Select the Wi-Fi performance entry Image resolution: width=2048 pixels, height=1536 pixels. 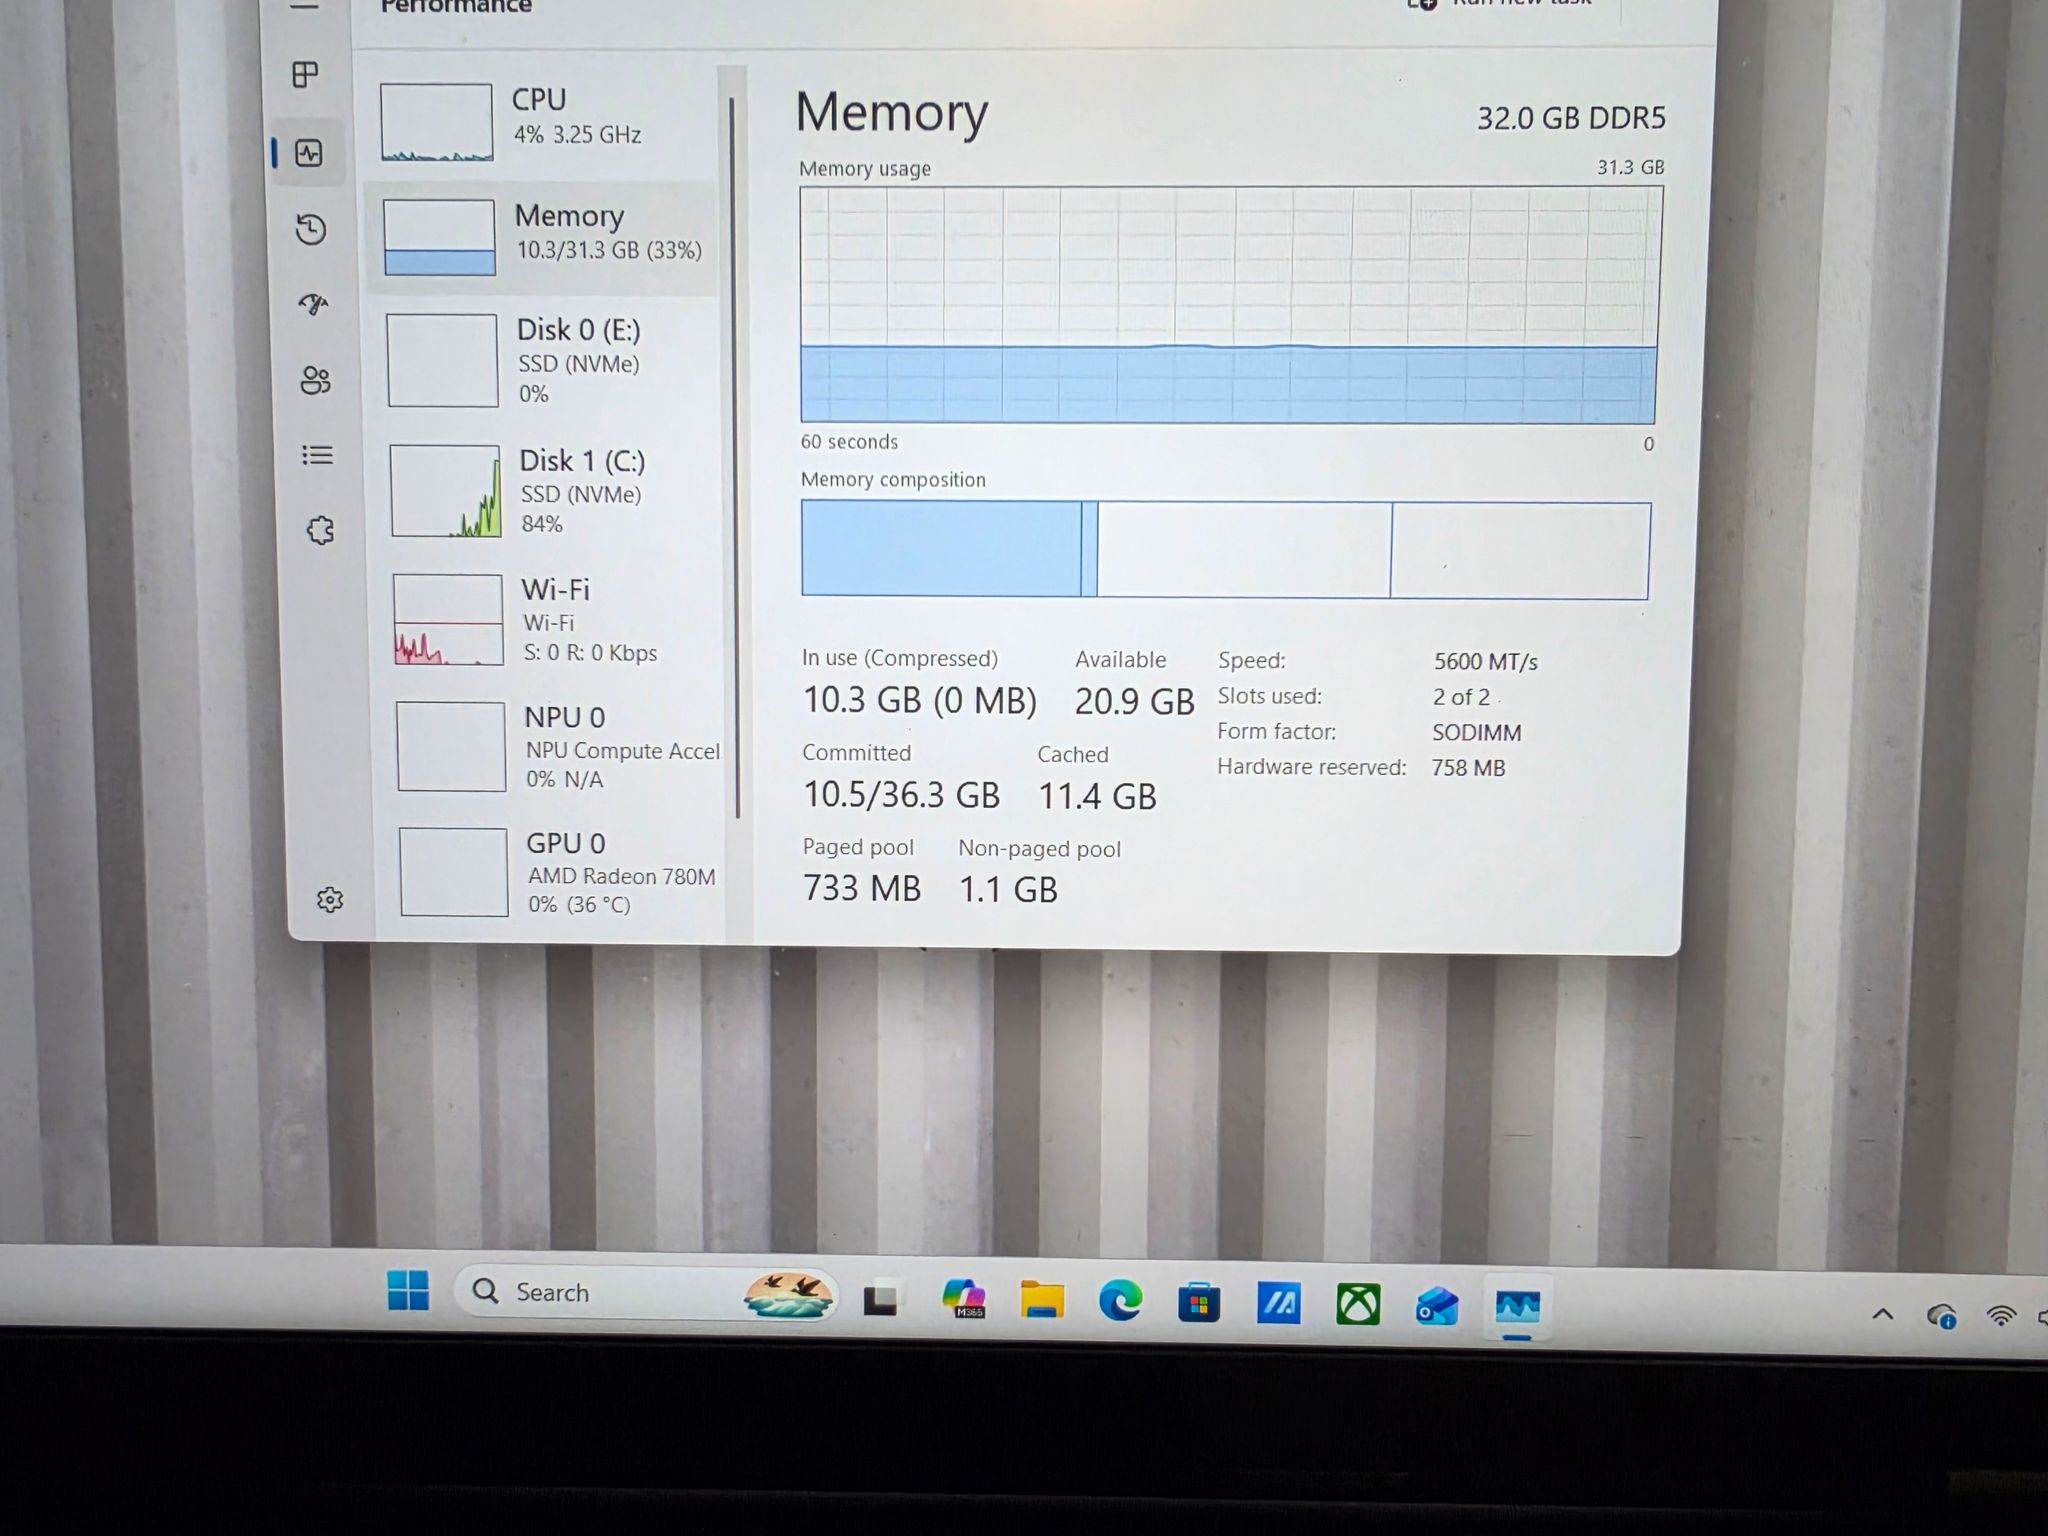(552, 620)
